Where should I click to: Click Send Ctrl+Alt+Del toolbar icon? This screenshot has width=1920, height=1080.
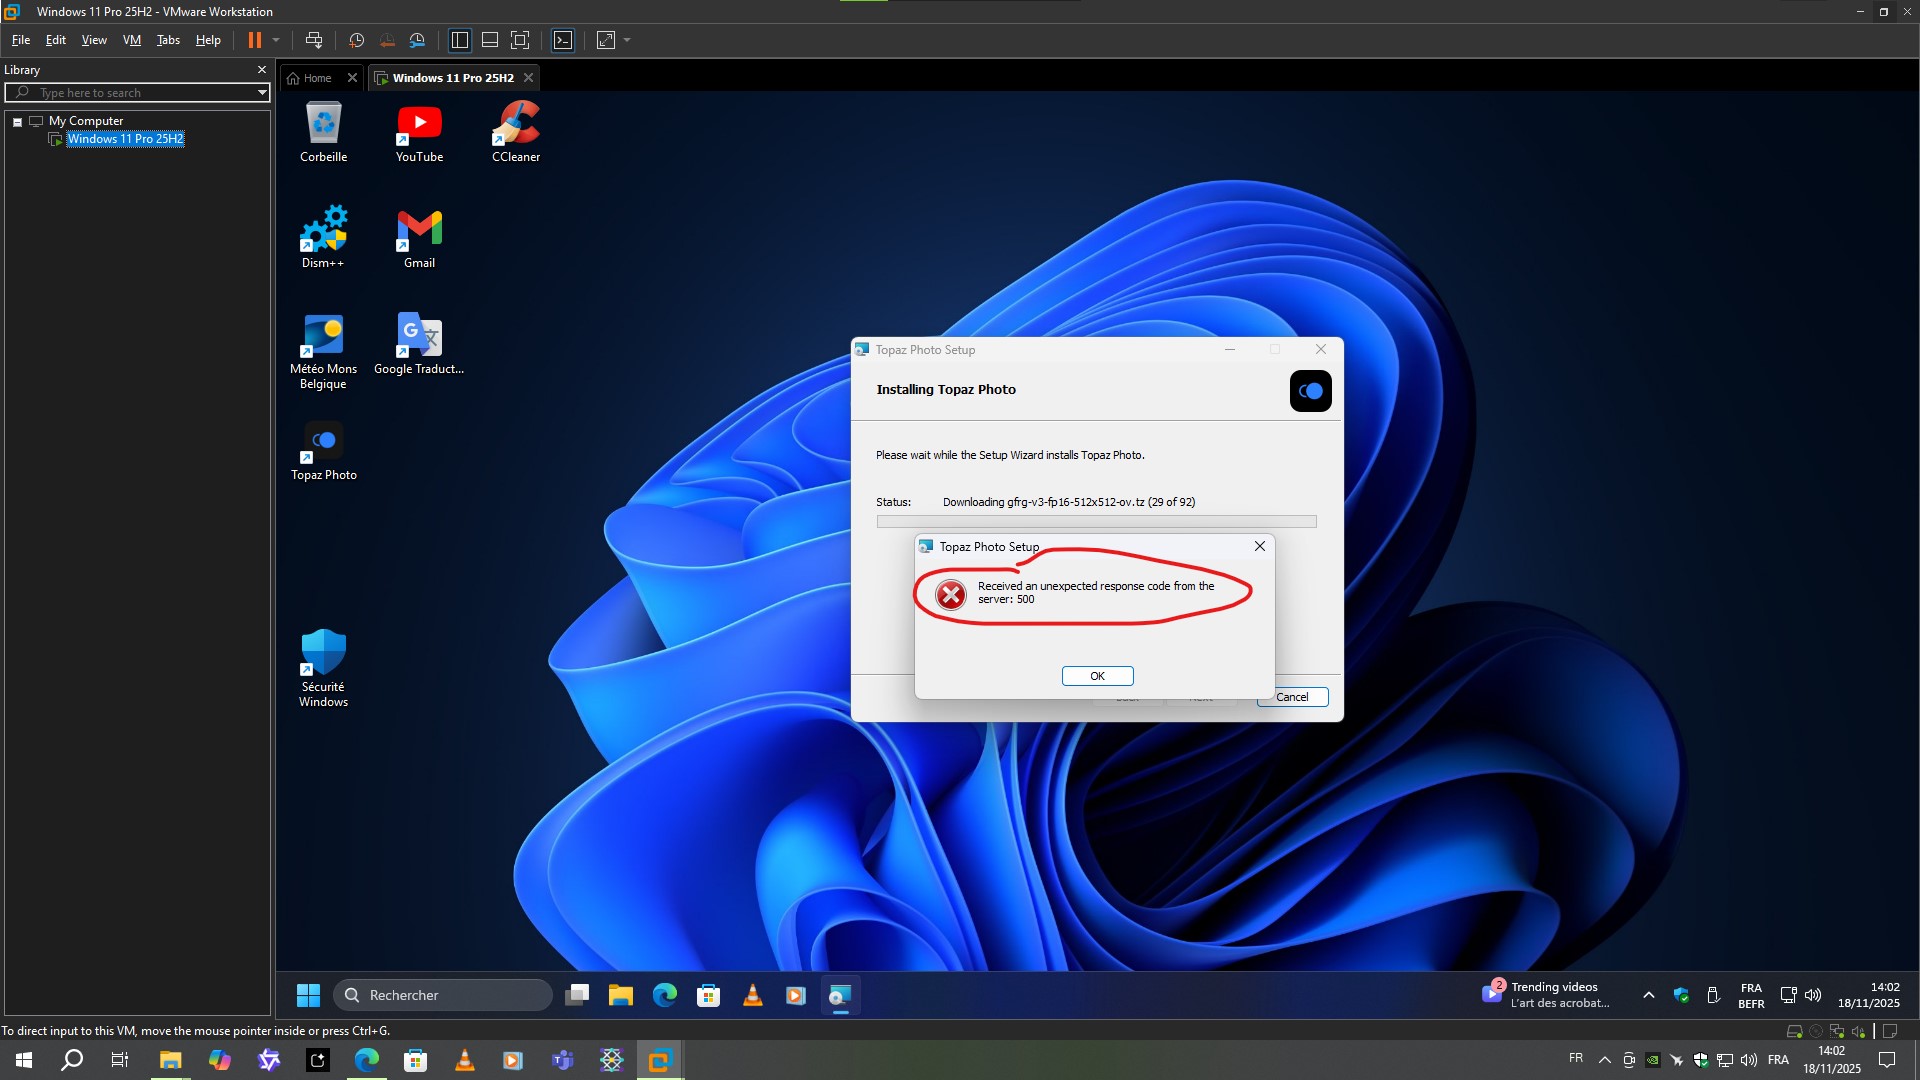[313, 40]
